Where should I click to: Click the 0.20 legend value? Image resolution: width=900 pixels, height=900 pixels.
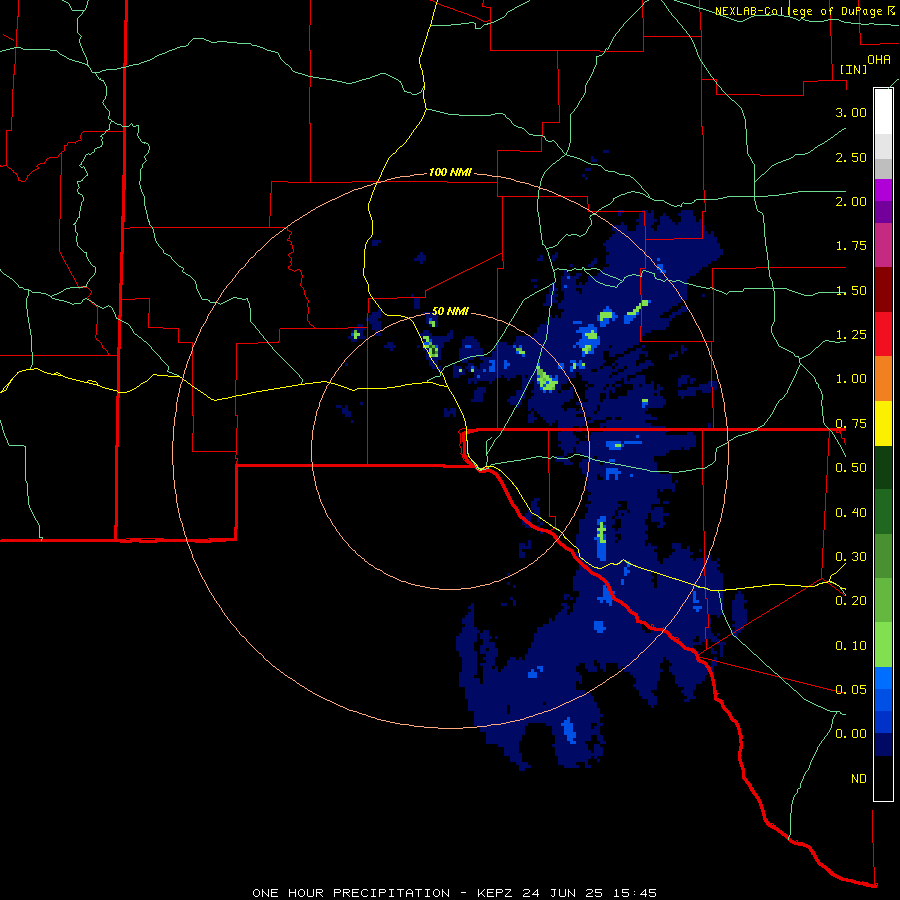tap(851, 601)
